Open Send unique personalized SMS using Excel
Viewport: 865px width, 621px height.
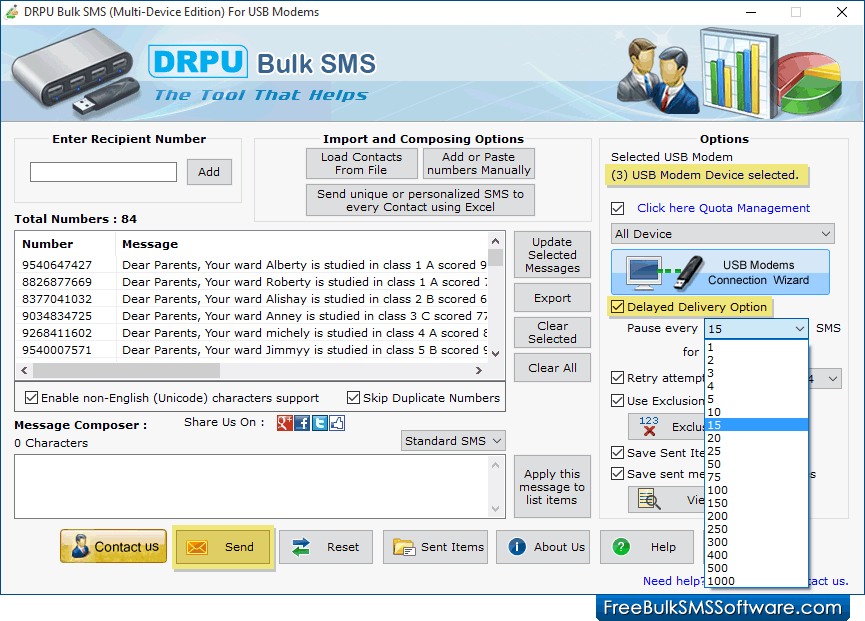420,200
